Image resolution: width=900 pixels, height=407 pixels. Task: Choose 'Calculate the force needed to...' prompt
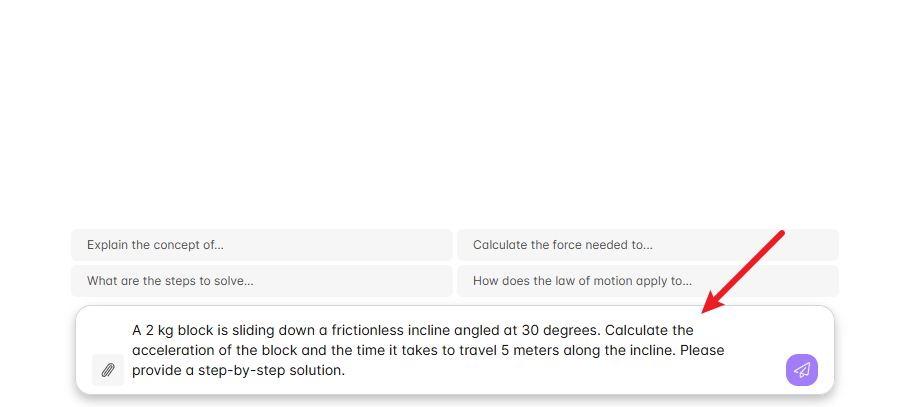[x=647, y=245]
